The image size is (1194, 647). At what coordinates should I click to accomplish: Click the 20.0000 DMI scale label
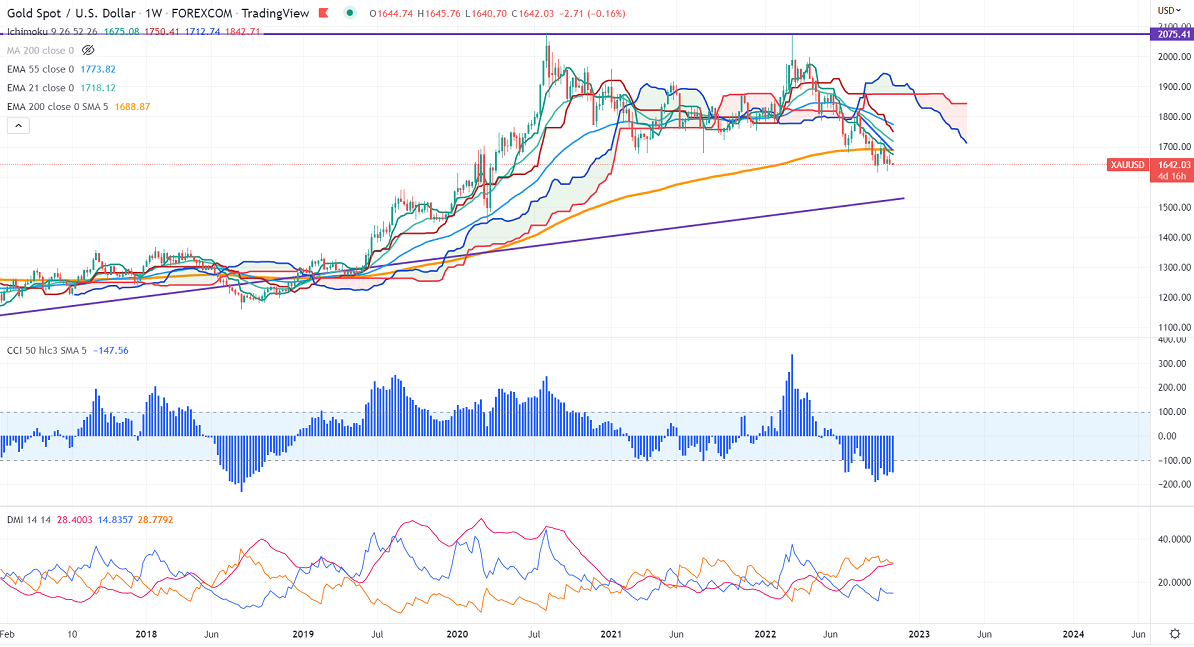1175,583
